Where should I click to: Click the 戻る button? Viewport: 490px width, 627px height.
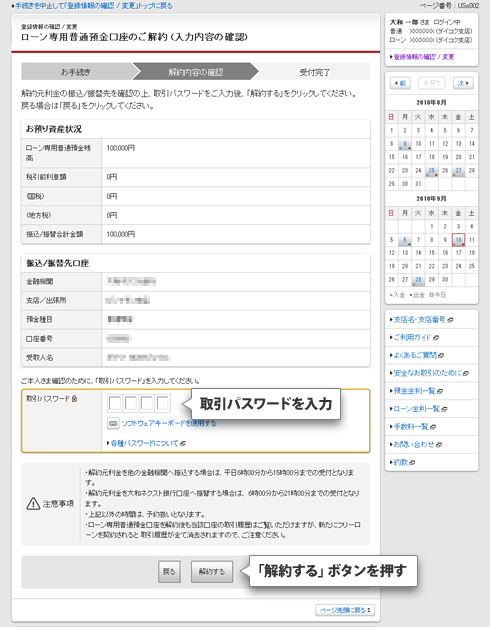click(169, 571)
